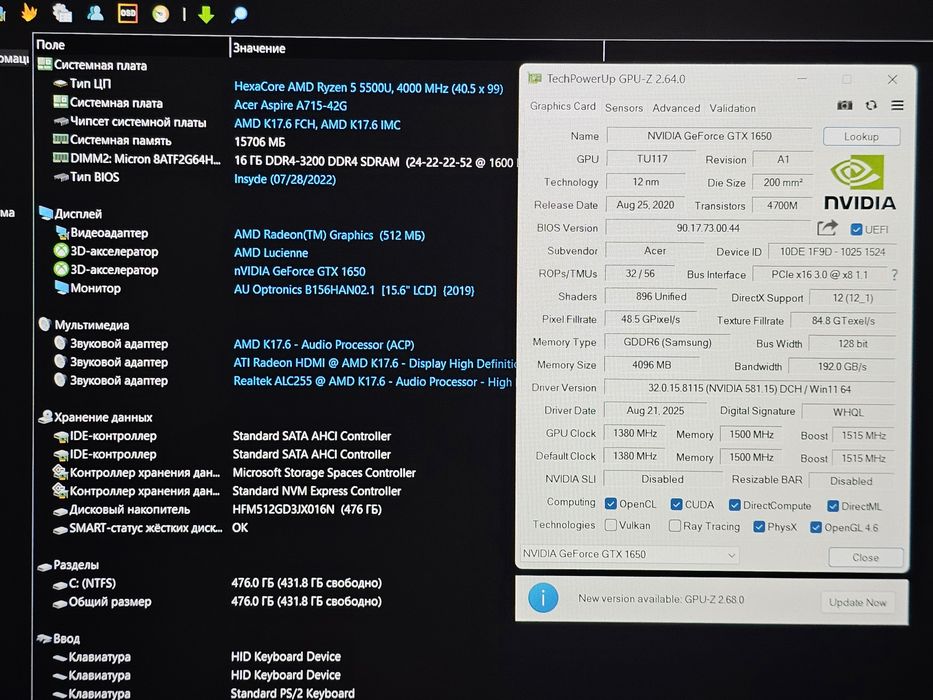
Task: Open the AU Optronics B156HAN02.1 link
Action: [354, 290]
